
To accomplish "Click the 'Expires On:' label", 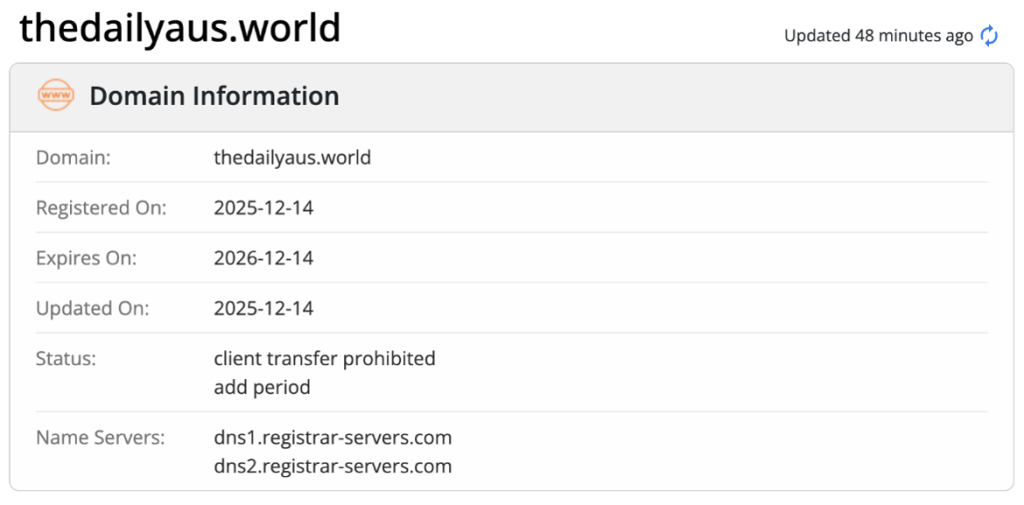I will pos(86,258).
